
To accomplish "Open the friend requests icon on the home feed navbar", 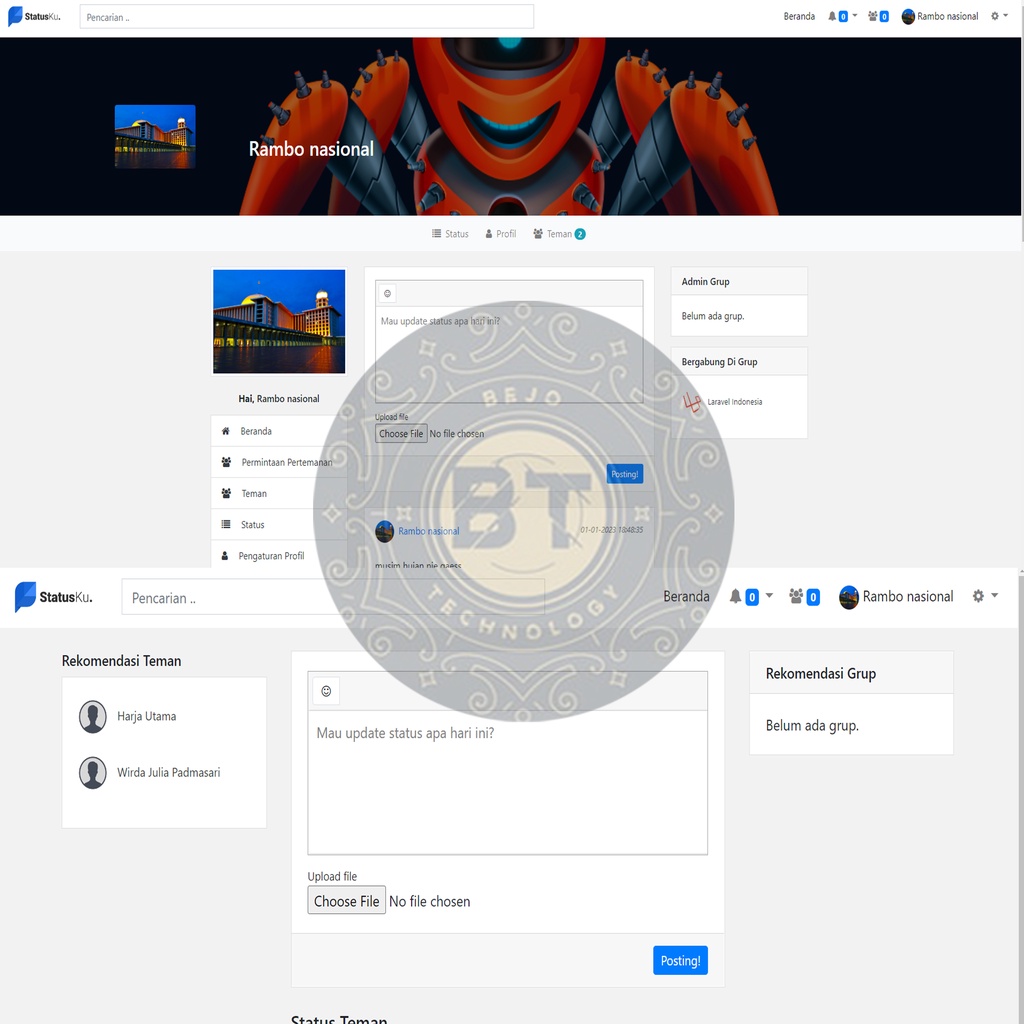I will tap(796, 596).
